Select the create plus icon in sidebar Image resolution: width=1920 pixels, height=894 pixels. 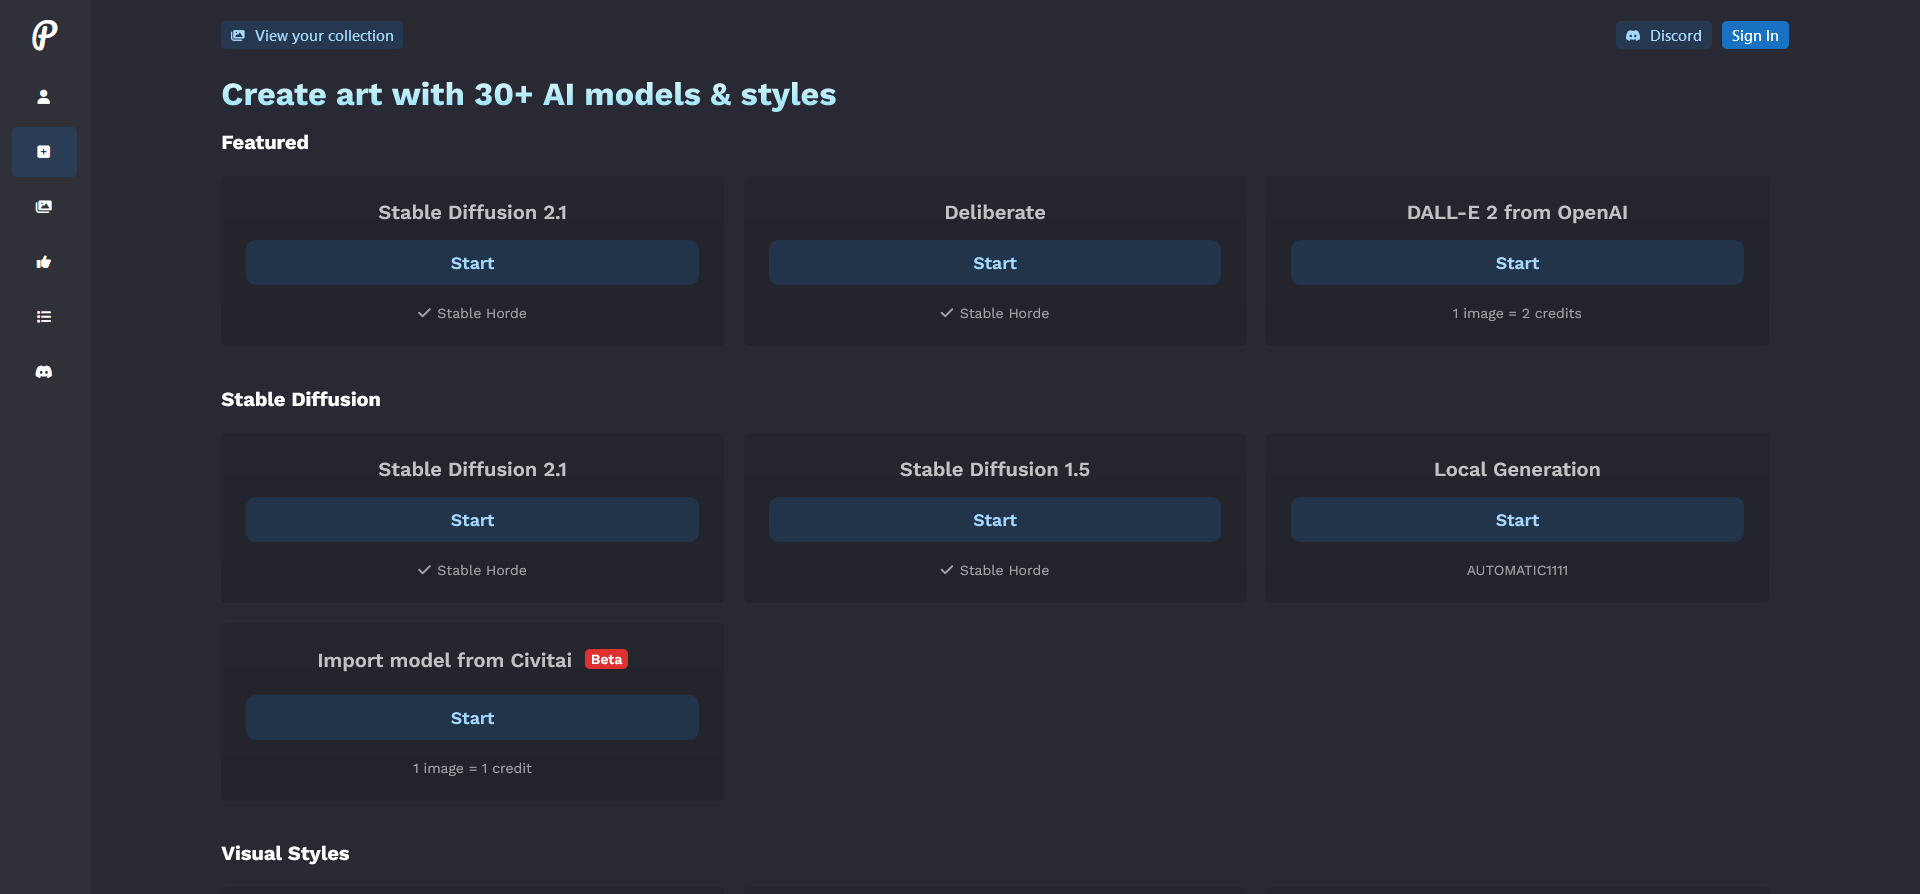44,152
